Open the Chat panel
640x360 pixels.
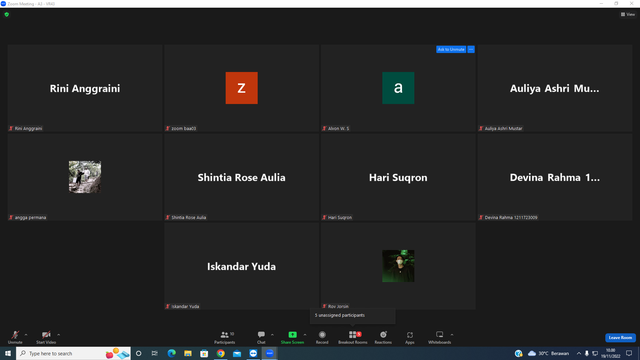pyautogui.click(x=261, y=337)
